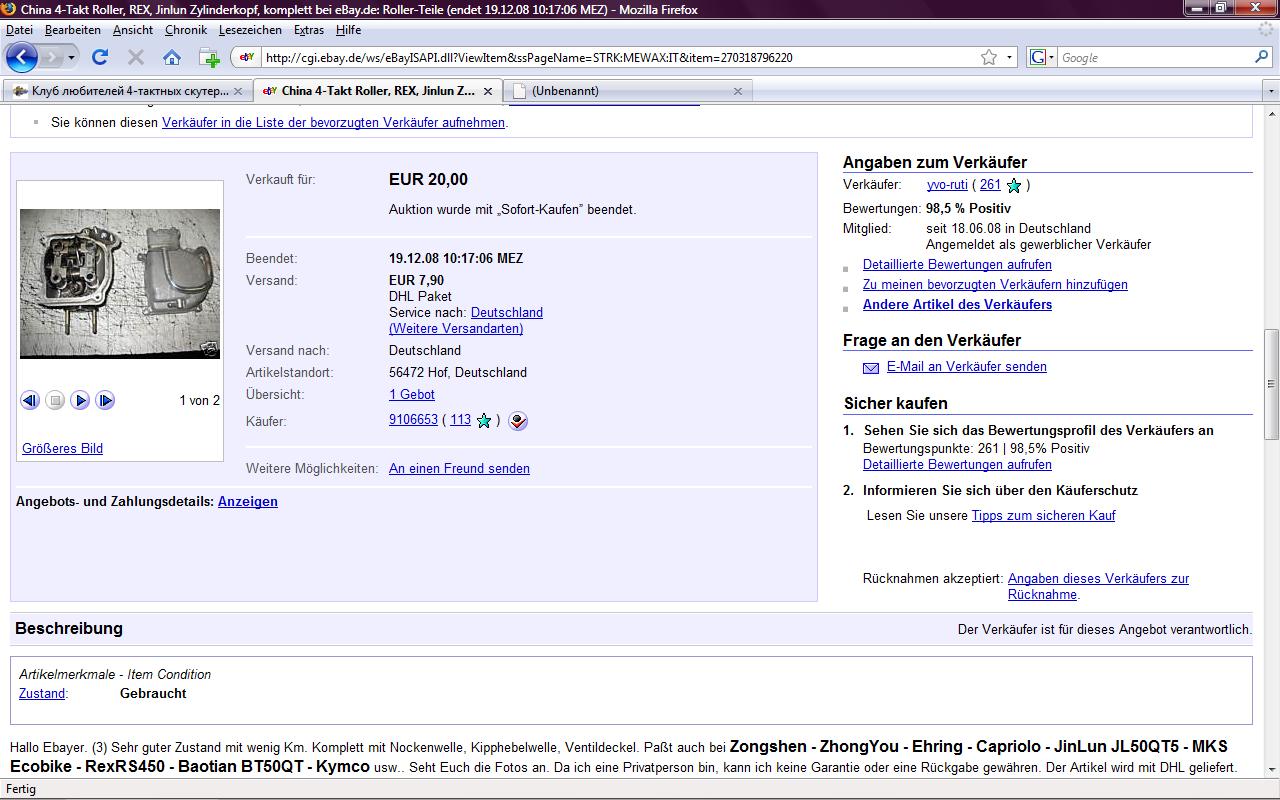Reload the current eBay page
The width and height of the screenshot is (1280, 800).
click(x=100, y=57)
